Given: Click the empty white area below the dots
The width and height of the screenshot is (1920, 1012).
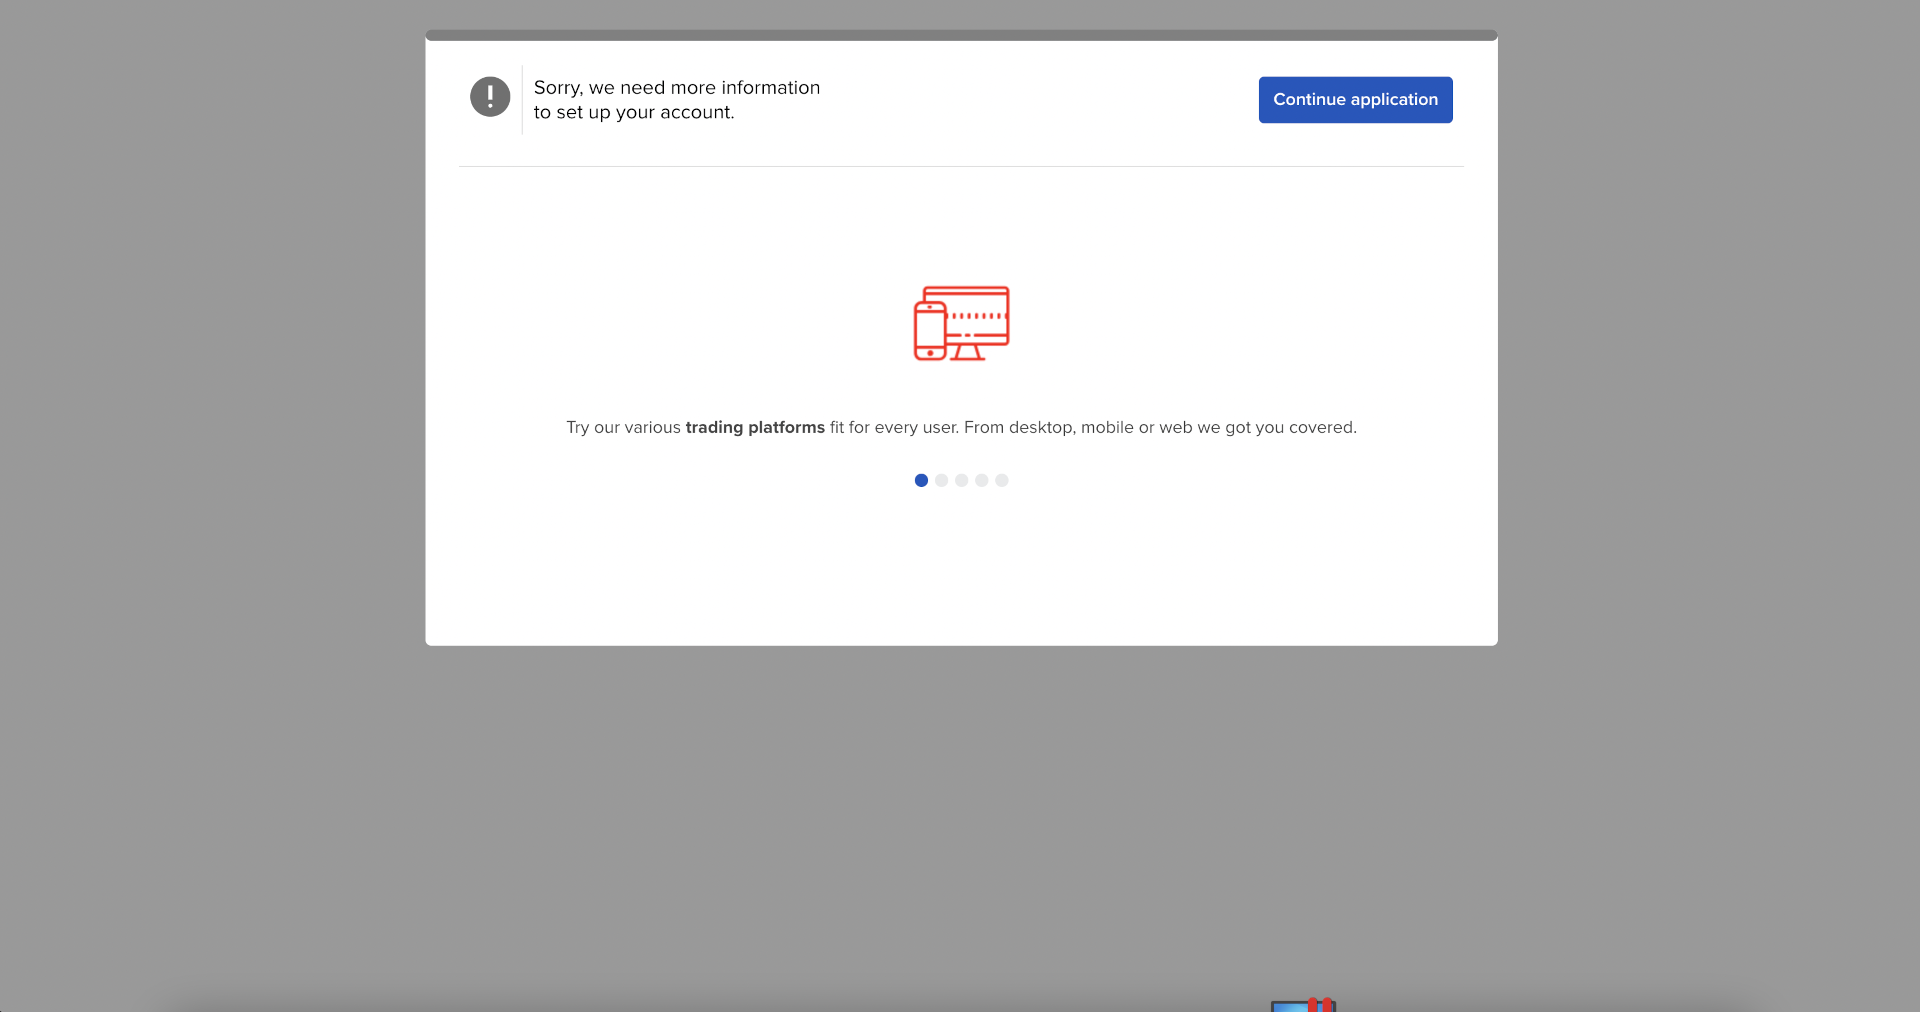Looking at the screenshot, I should pos(961,570).
